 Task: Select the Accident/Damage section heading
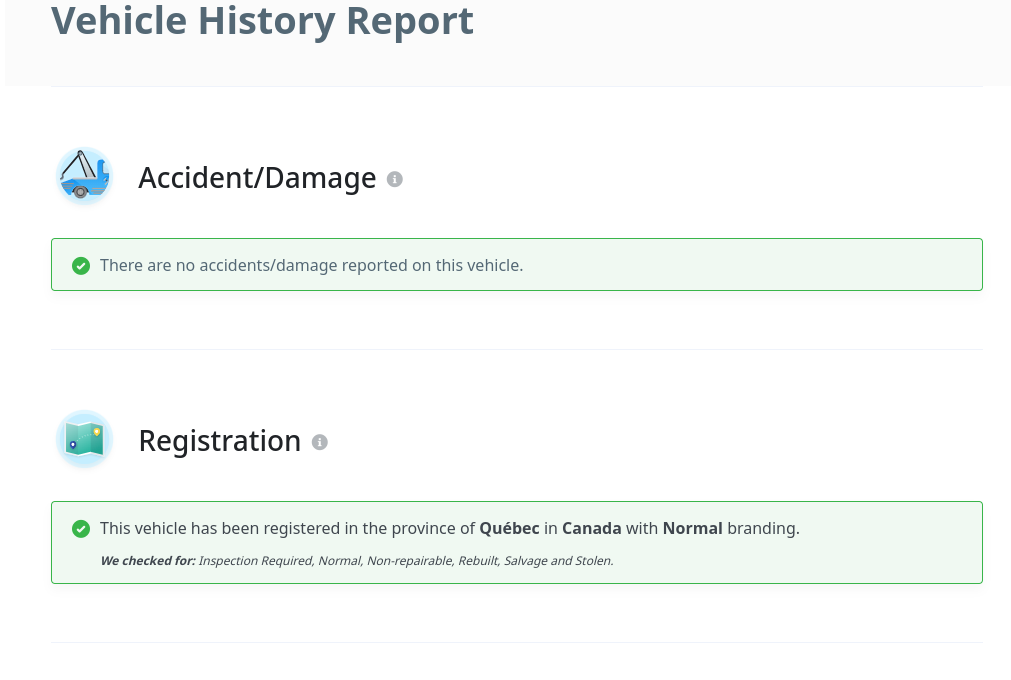(257, 178)
